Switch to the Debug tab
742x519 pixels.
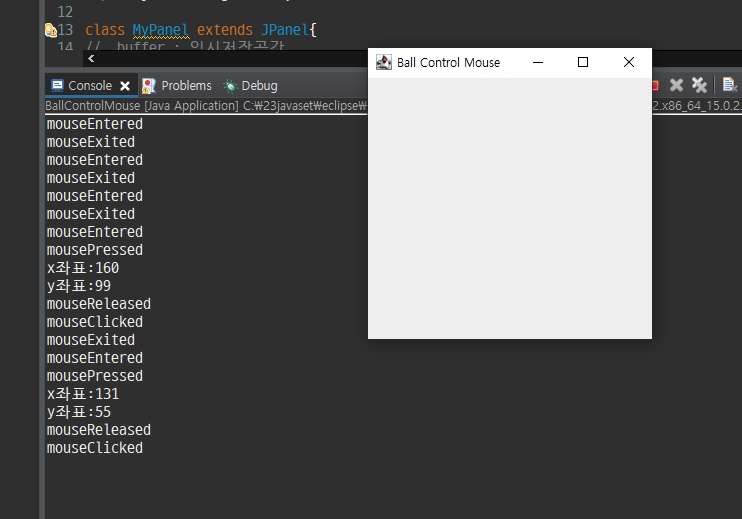pyautogui.click(x=259, y=86)
